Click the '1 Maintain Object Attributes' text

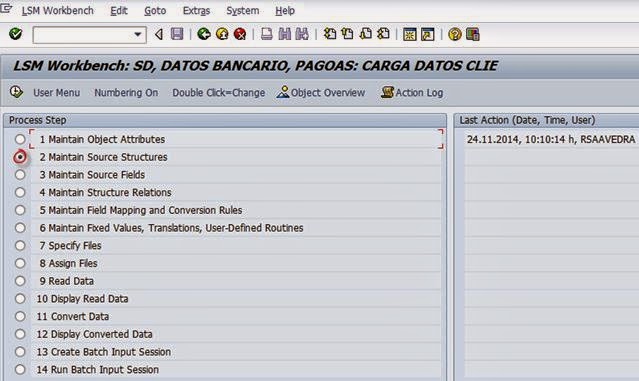click(102, 139)
